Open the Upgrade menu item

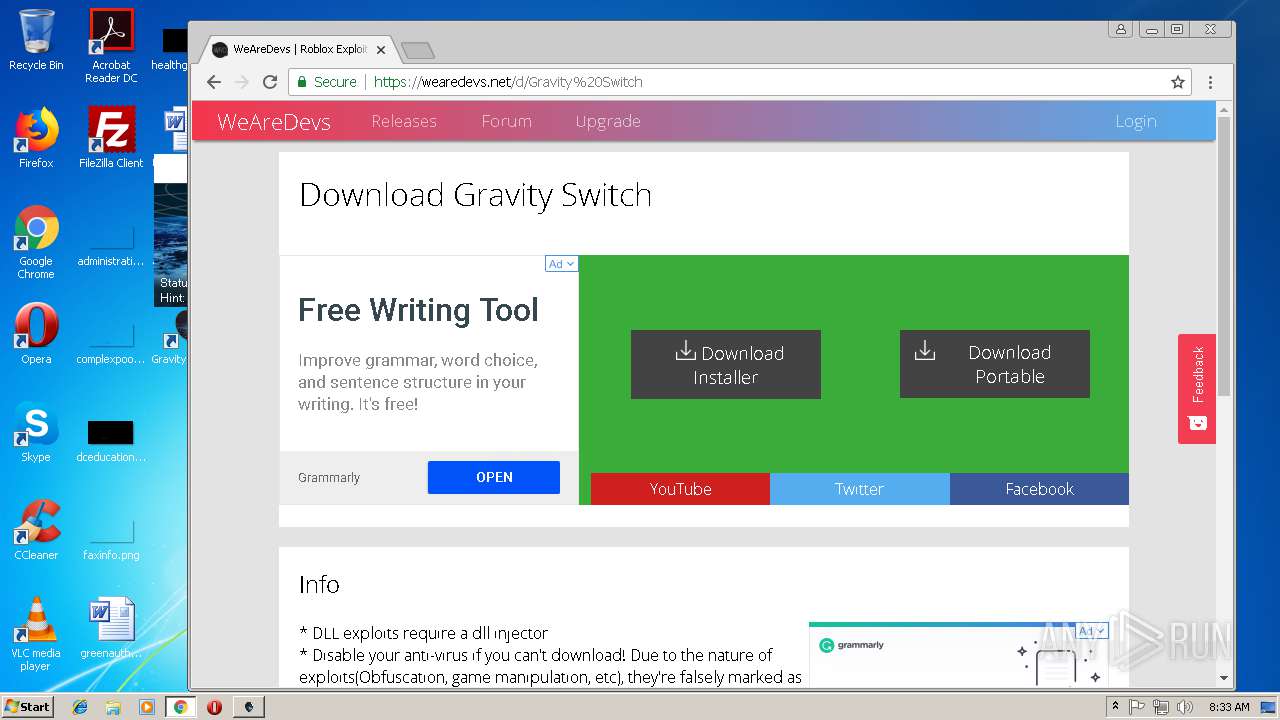(608, 121)
